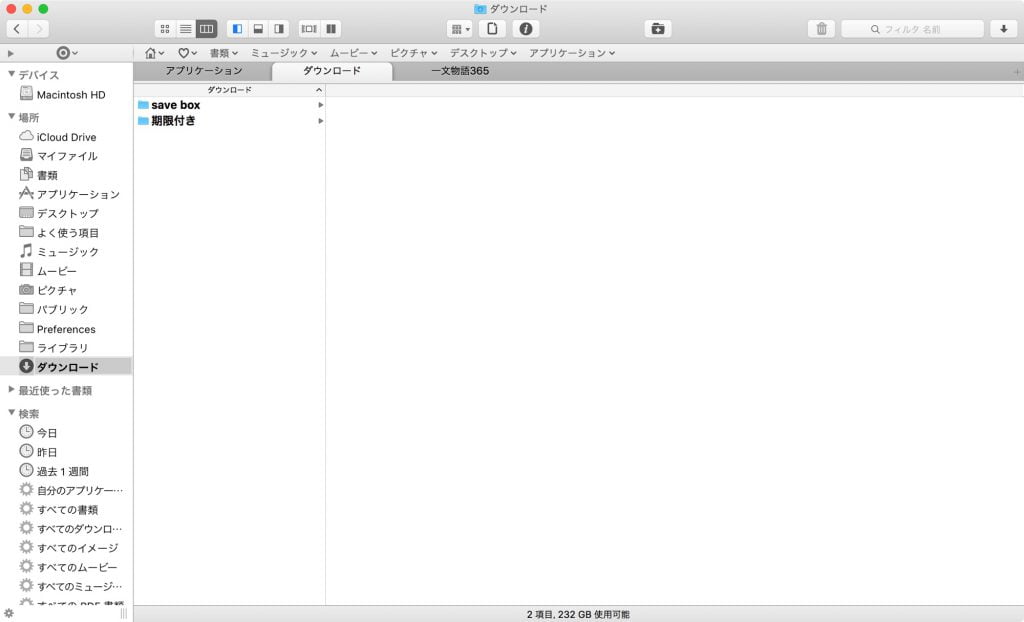
Task: Click the trash icon in toolbar
Action: [822, 29]
